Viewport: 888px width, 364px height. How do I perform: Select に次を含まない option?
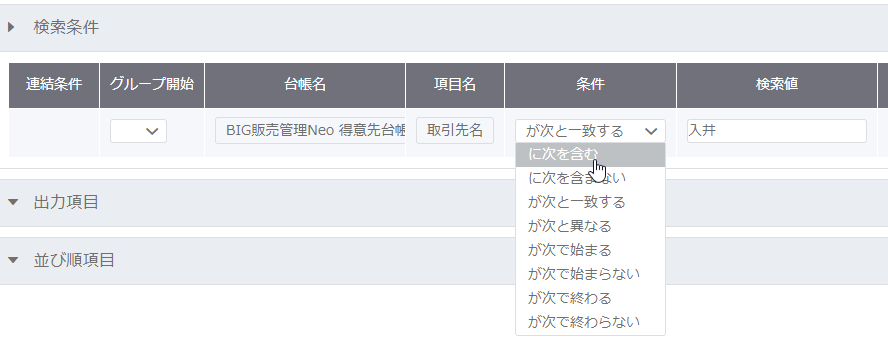pos(590,178)
